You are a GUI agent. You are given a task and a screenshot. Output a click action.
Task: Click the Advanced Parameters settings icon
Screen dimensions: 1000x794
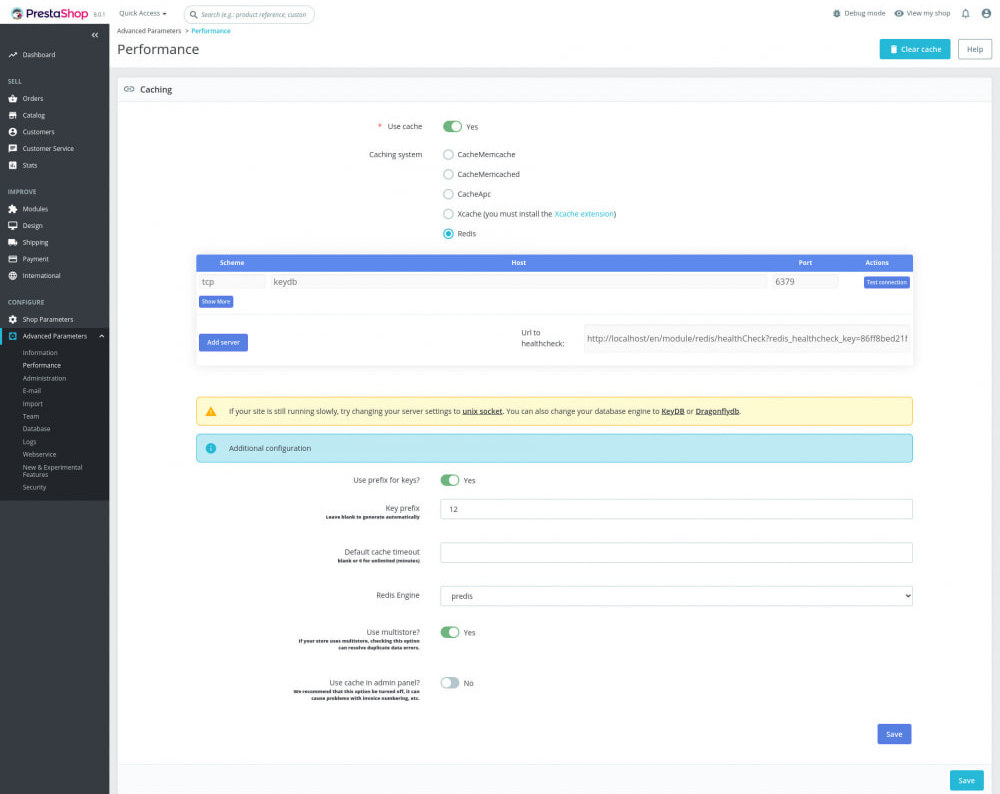click(13, 336)
